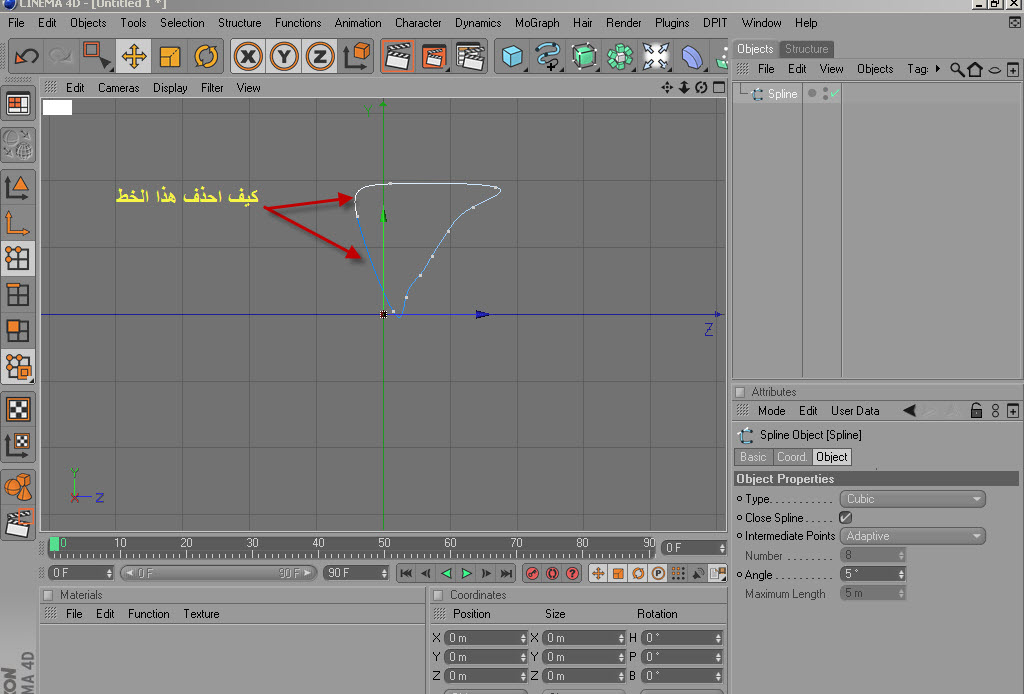Open the Objects manager Tags menu
Image resolution: width=1024 pixels, height=694 pixels.
918,69
